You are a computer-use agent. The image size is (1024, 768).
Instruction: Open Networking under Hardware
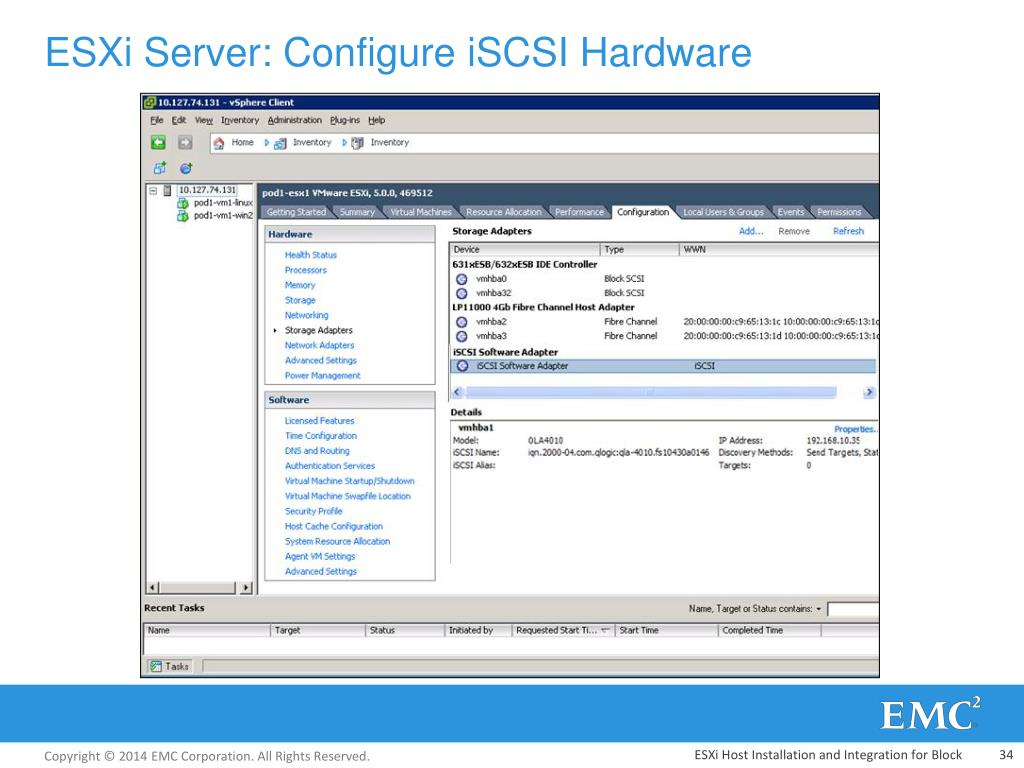point(306,315)
